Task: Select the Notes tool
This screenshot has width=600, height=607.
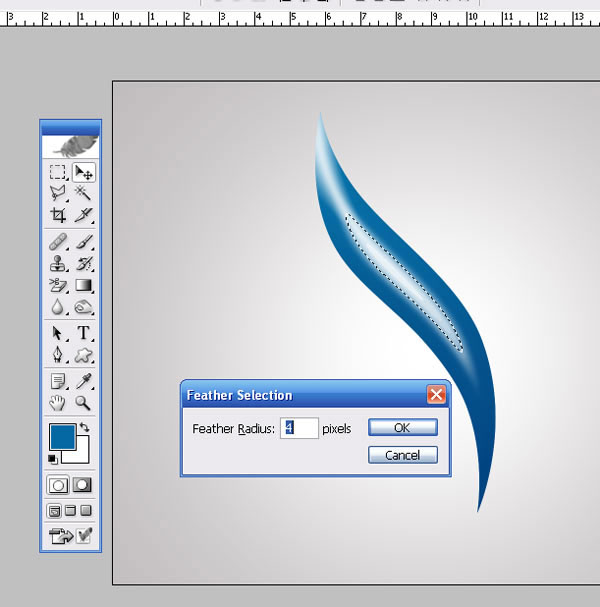Action: click(58, 381)
